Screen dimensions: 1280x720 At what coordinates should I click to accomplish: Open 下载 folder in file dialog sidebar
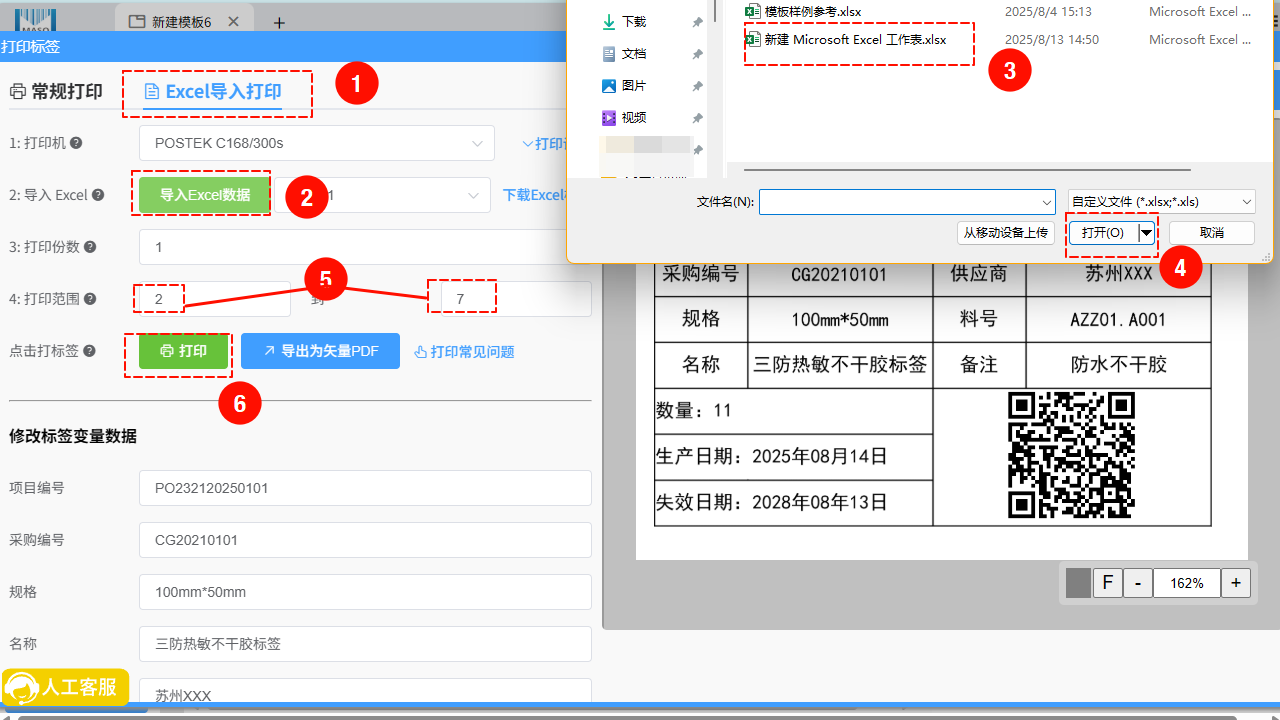(x=623, y=21)
